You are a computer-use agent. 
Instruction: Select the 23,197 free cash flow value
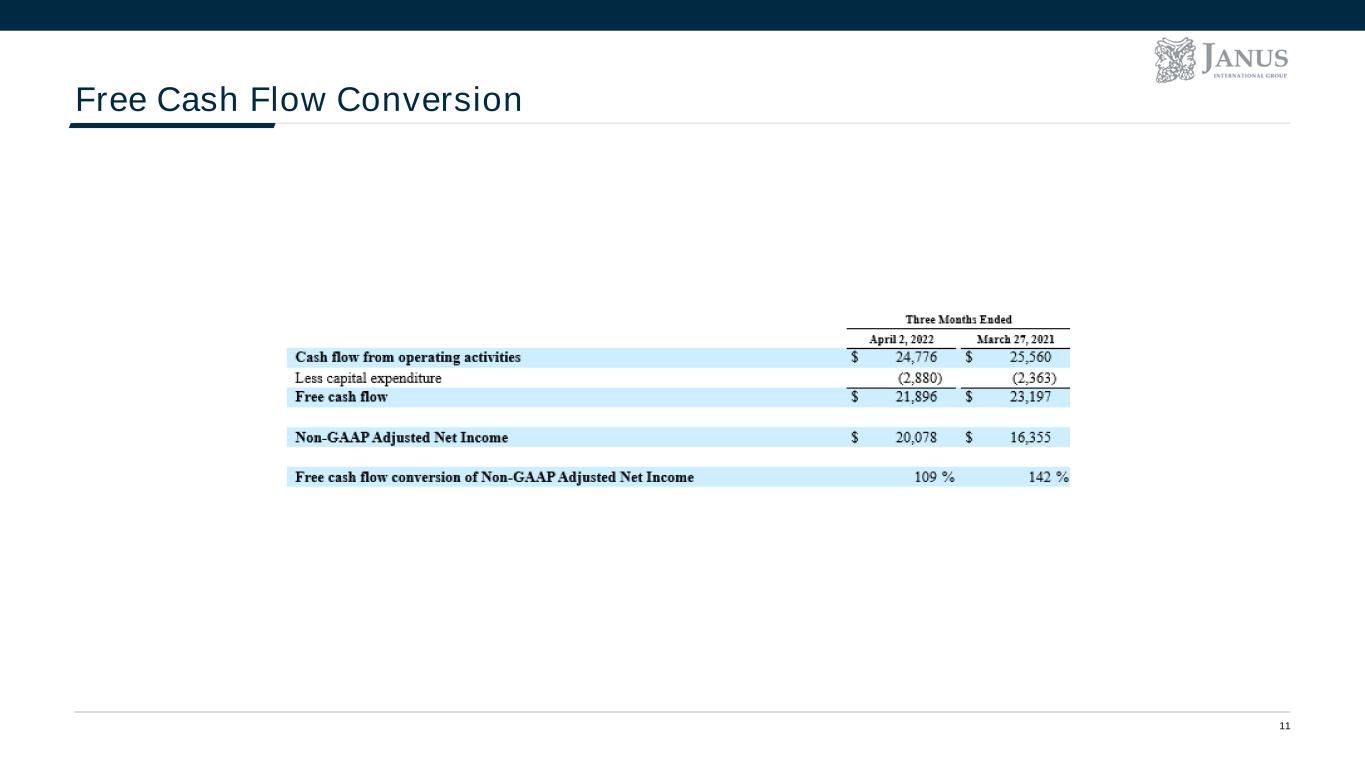click(1030, 397)
